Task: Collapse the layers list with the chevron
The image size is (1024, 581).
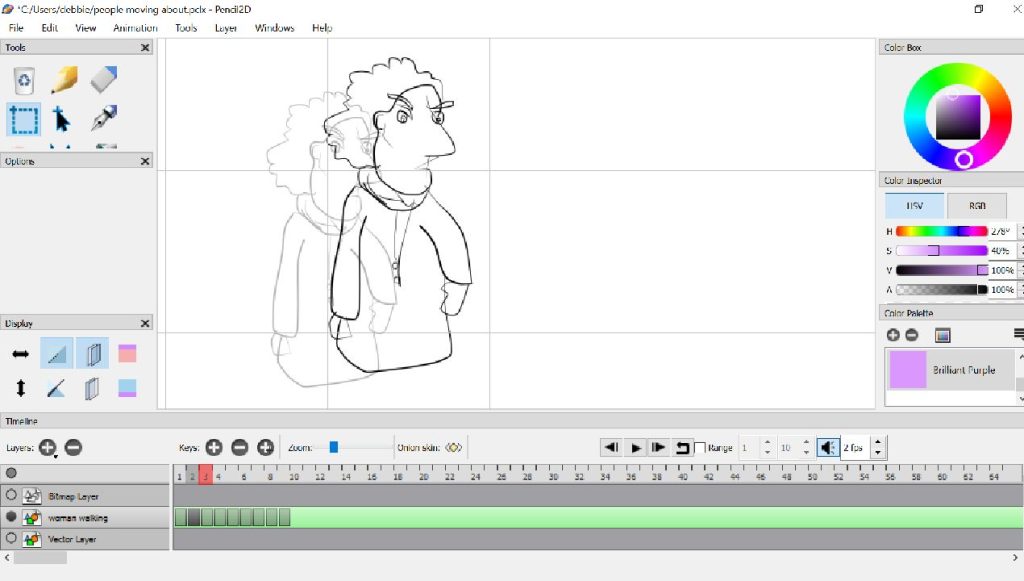Action: tap(8, 556)
